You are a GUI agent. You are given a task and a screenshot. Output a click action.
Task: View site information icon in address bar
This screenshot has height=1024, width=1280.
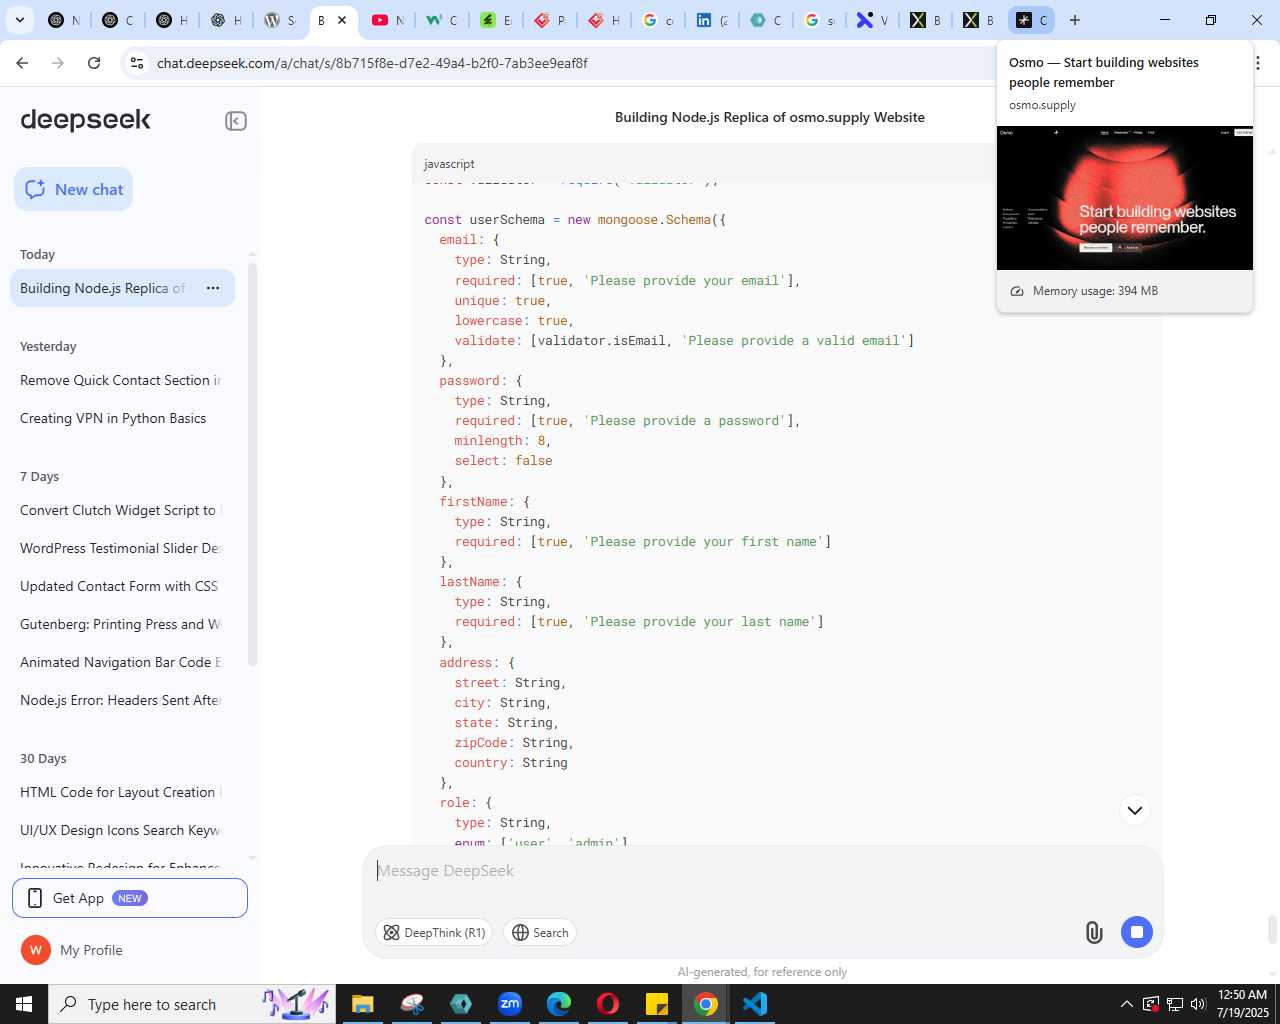pyautogui.click(x=137, y=63)
